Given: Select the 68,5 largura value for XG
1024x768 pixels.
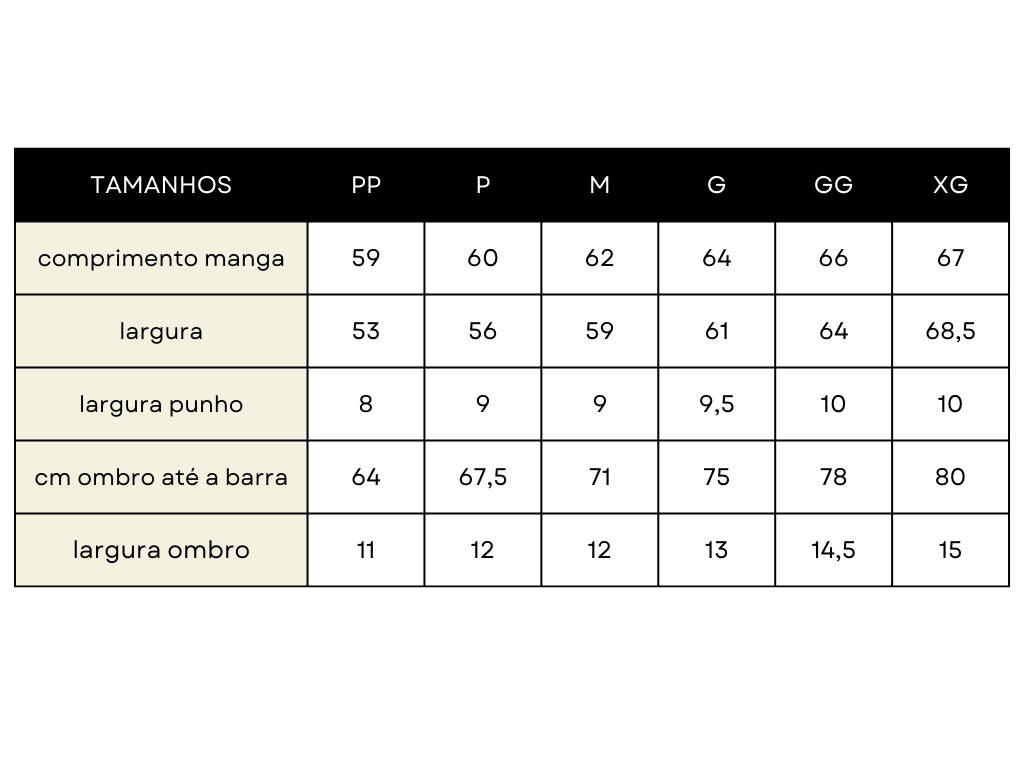Looking at the screenshot, I should 950,331.
